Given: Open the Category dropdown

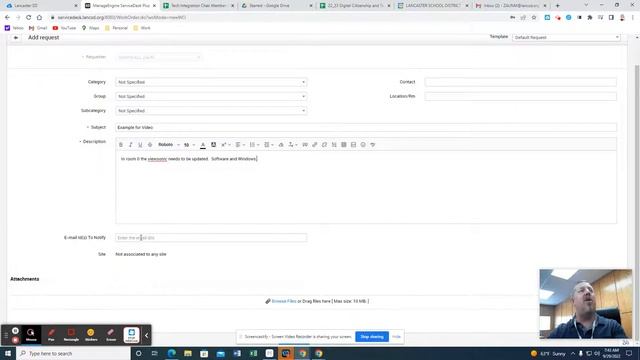Looking at the screenshot, I should coord(211,82).
